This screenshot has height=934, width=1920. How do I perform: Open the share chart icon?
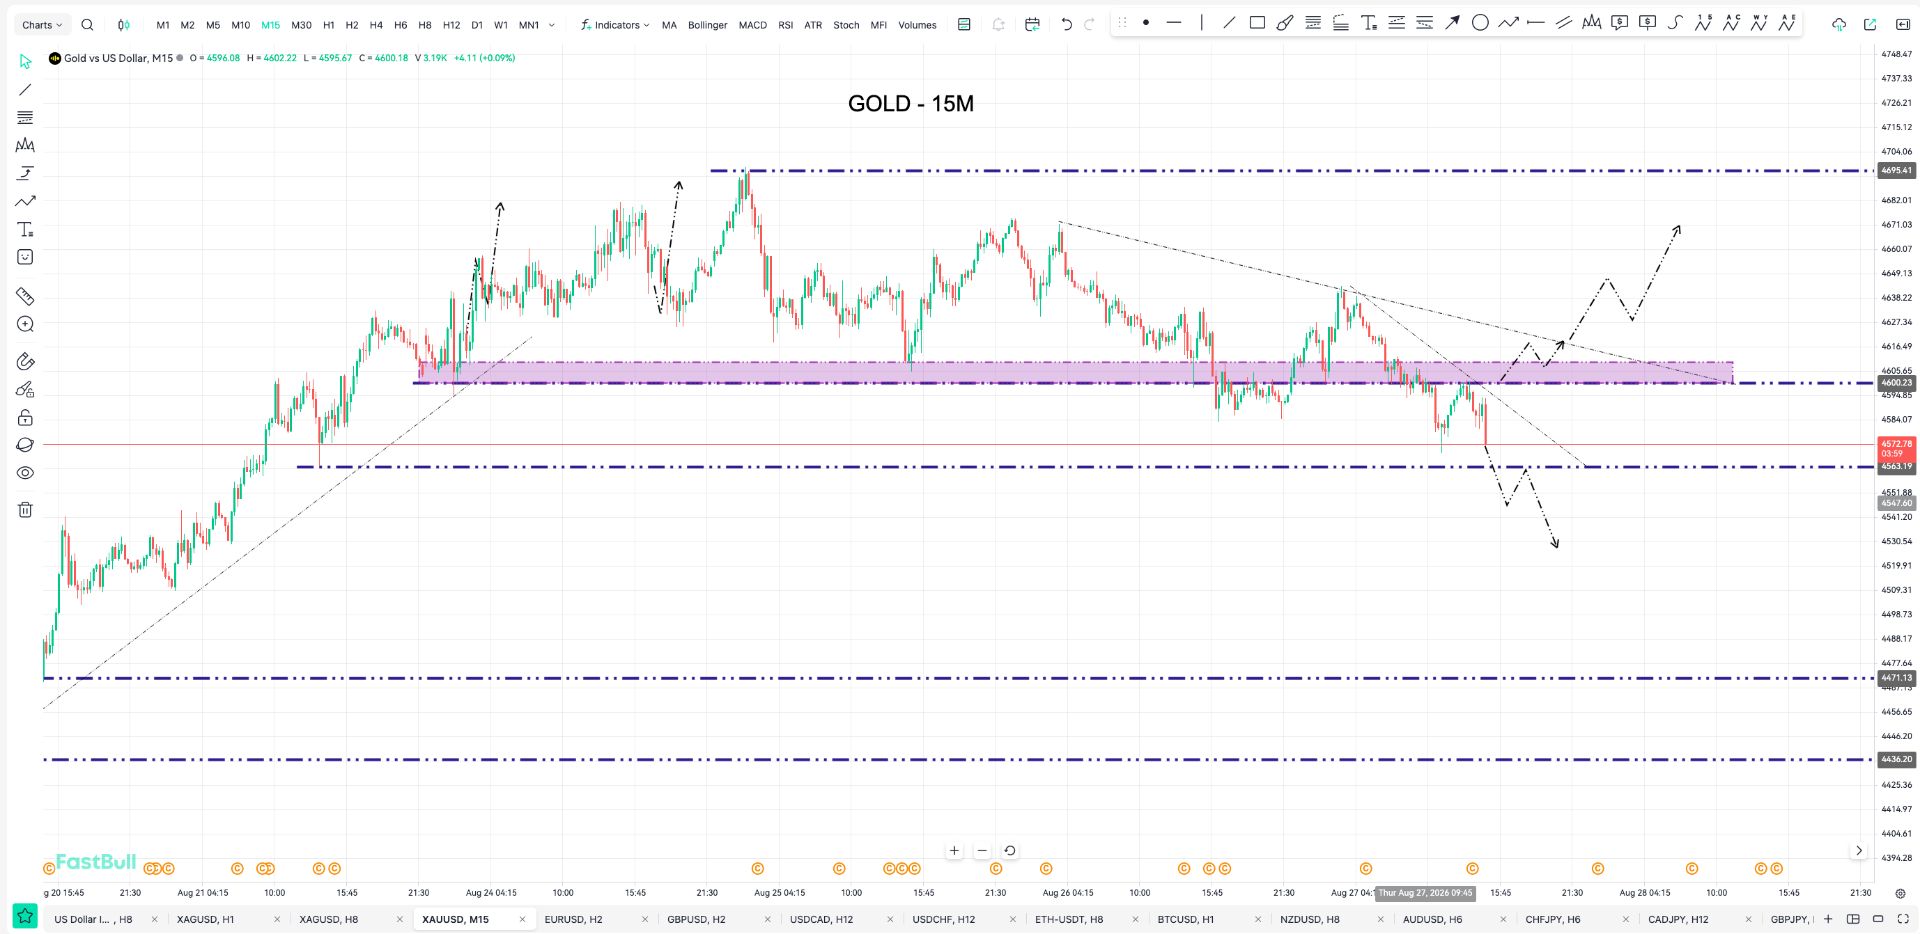tap(1869, 25)
